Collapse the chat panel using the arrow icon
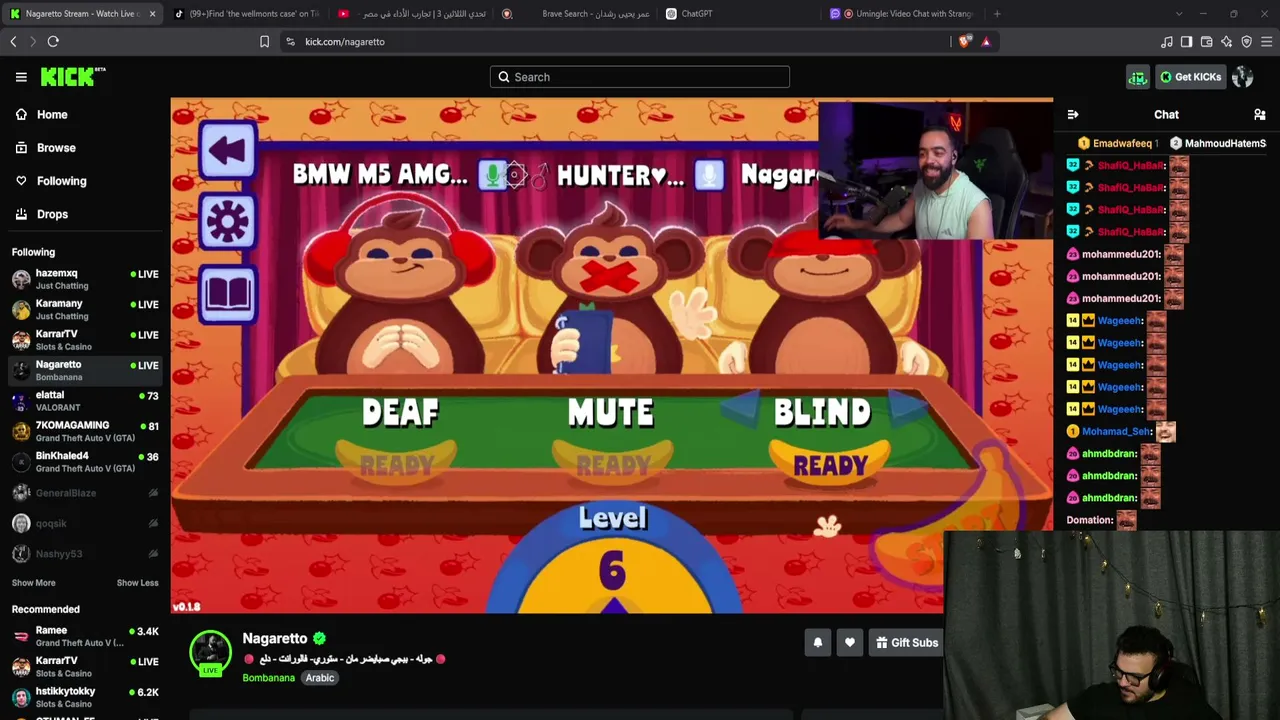This screenshot has height=720, width=1280. tap(1072, 115)
